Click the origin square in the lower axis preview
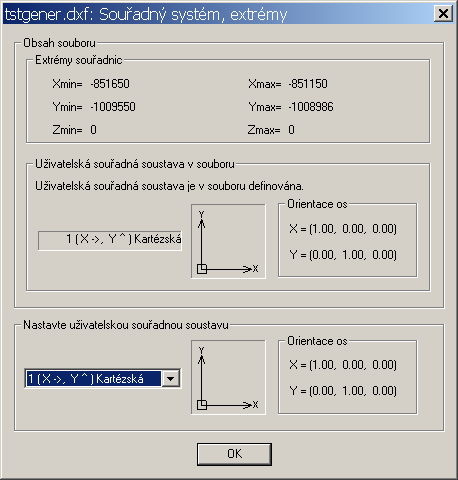The height and width of the screenshot is (480, 458). point(202,405)
